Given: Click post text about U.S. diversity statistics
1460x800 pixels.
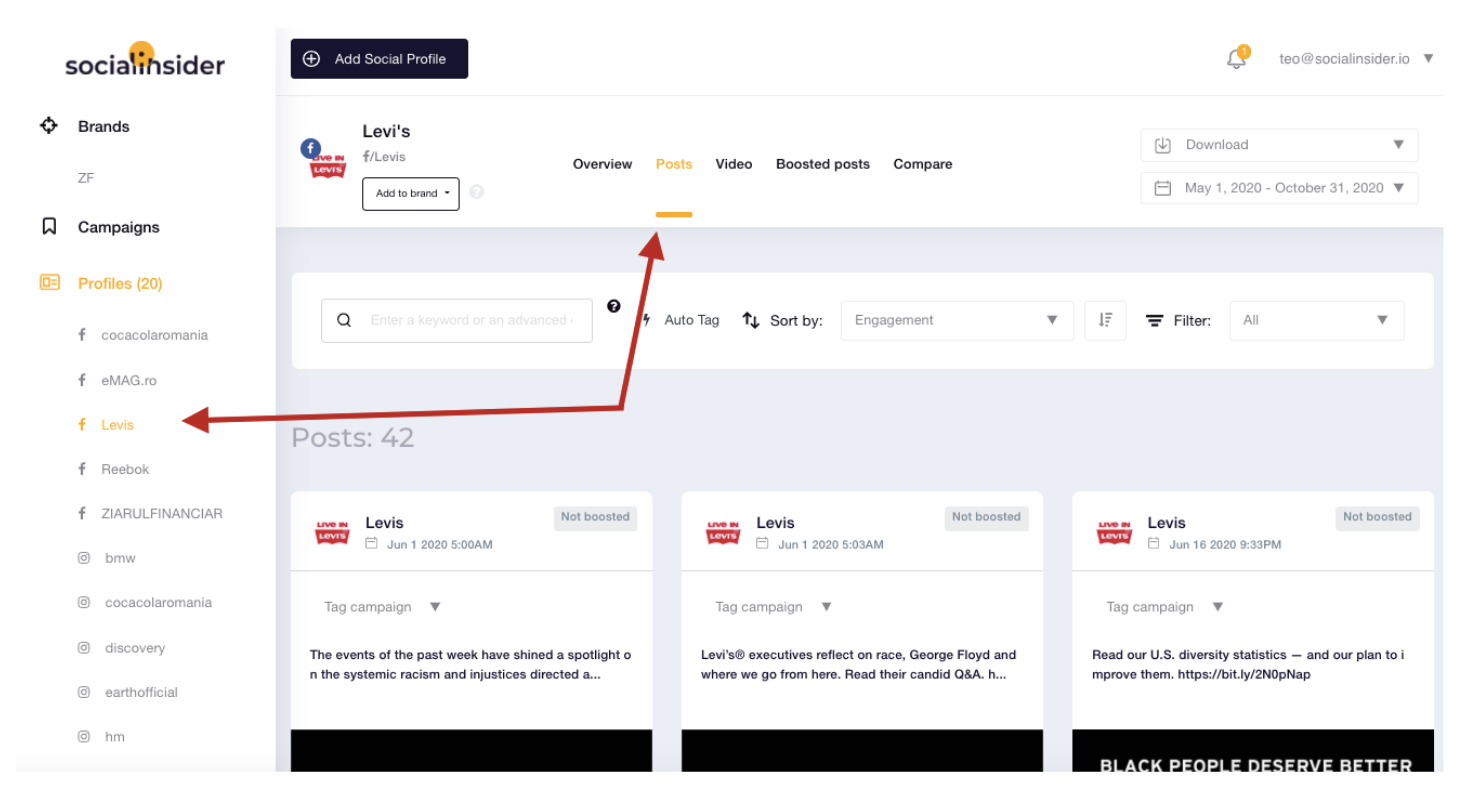Looking at the screenshot, I should coord(1248,665).
